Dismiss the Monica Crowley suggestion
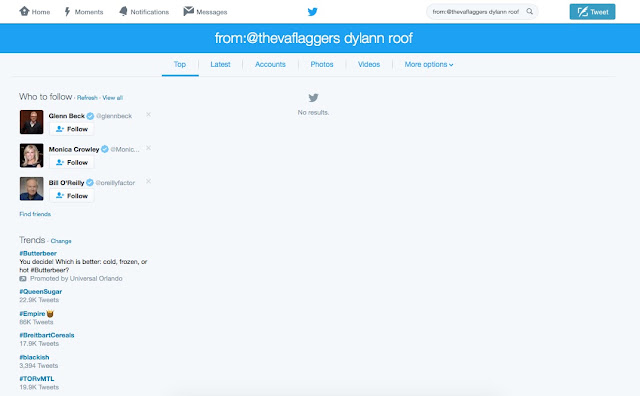Image resolution: width=640 pixels, height=396 pixels. [149, 148]
